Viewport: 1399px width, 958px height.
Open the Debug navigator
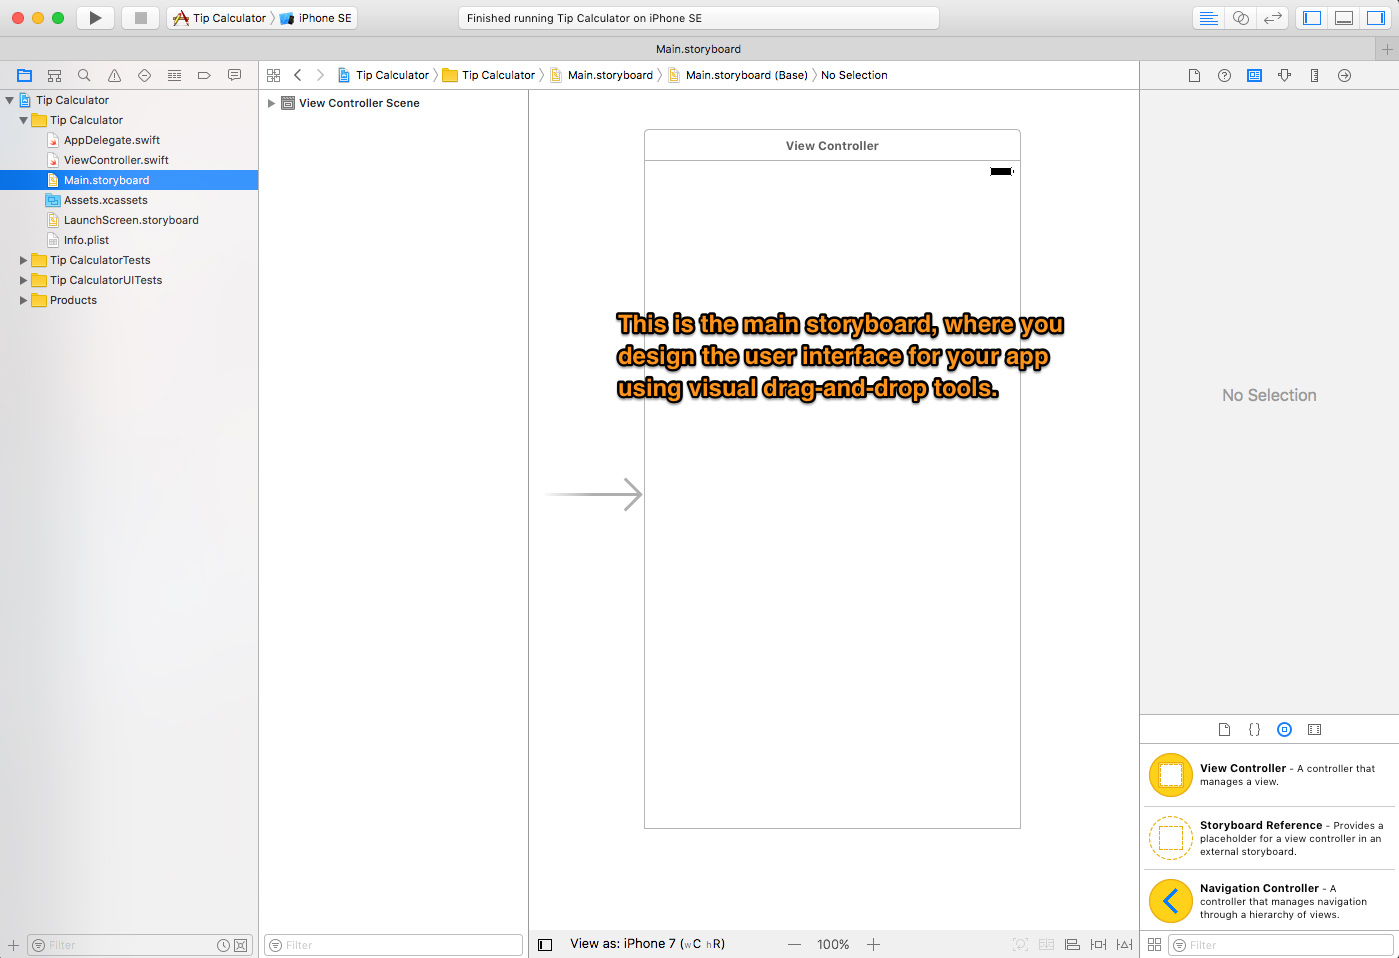click(x=174, y=75)
